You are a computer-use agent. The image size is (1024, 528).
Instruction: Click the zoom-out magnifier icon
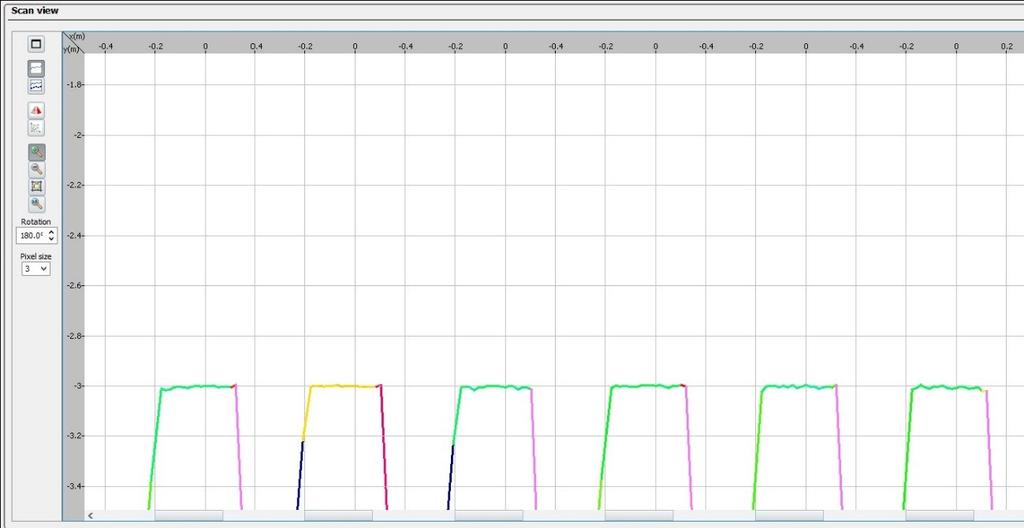click(x=37, y=169)
